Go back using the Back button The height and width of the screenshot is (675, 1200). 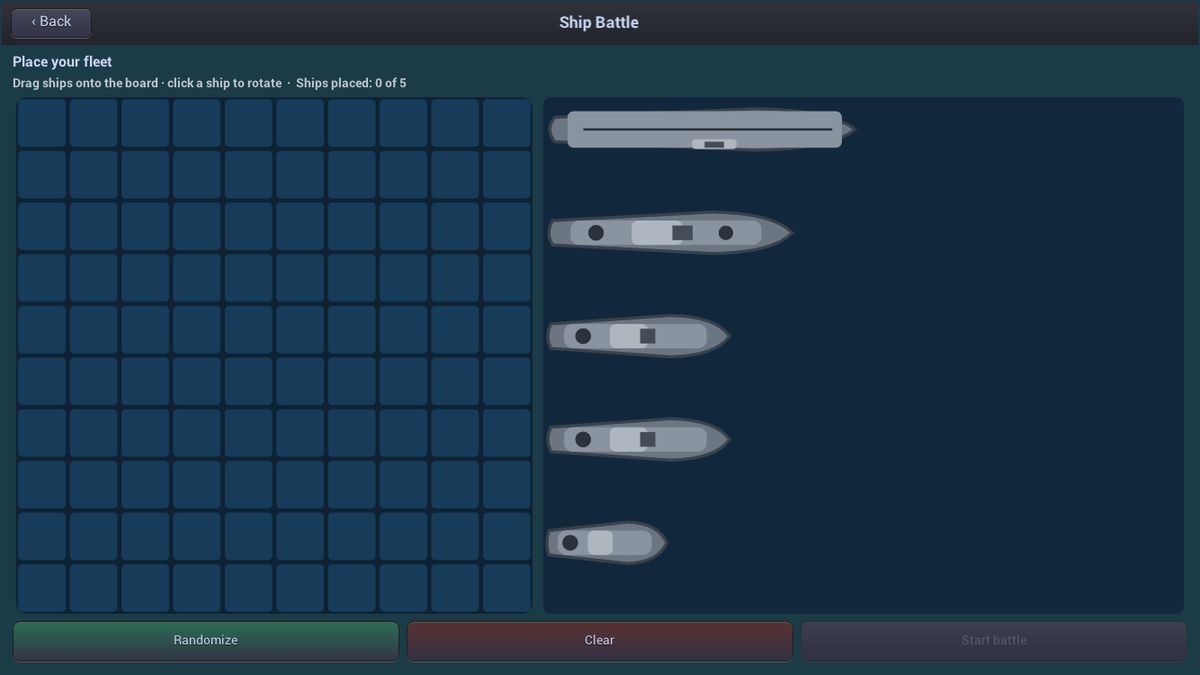[x=51, y=22]
